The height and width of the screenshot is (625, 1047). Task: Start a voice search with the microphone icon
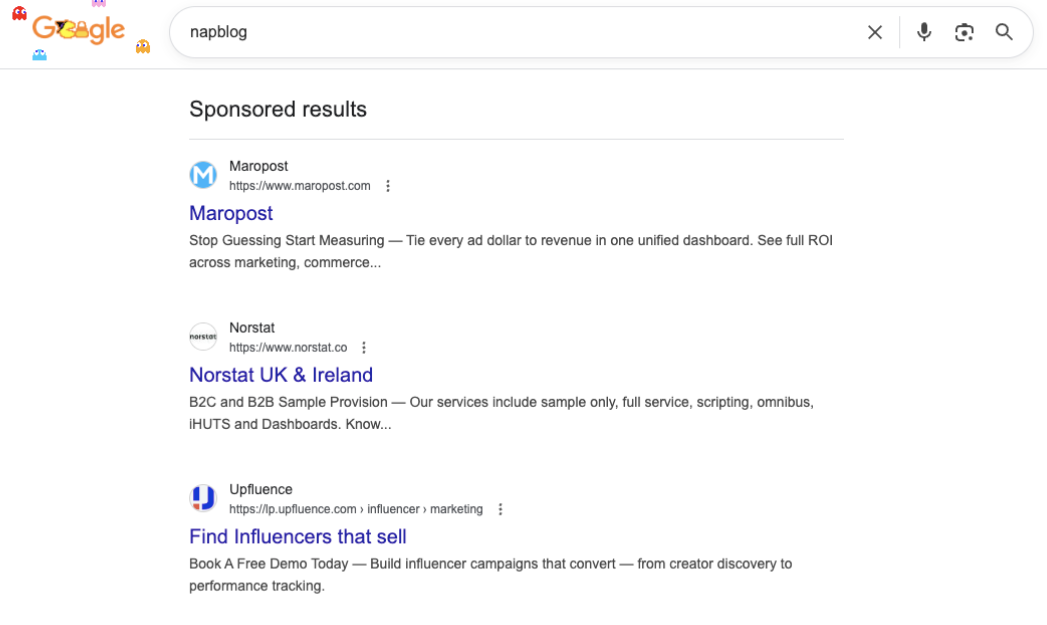point(924,32)
